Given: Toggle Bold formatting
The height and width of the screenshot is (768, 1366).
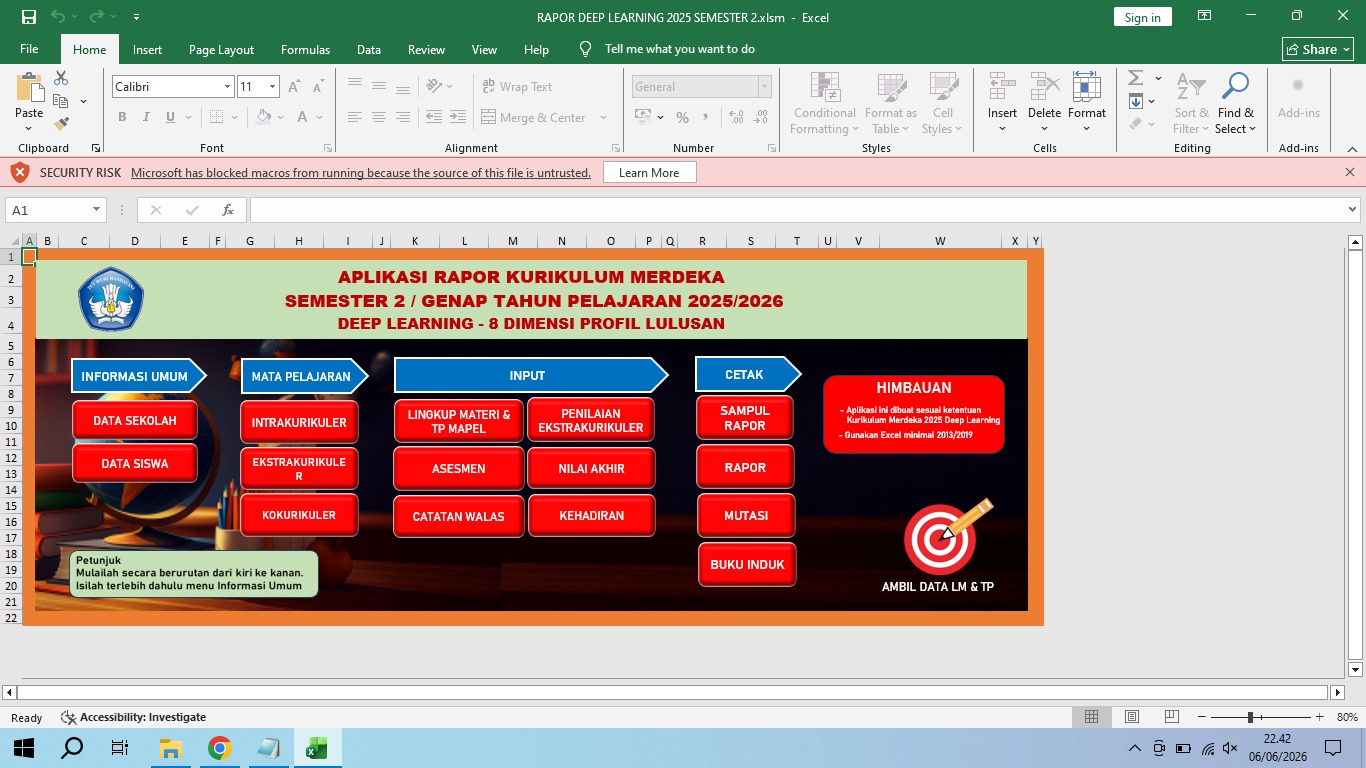Looking at the screenshot, I should [x=122, y=117].
